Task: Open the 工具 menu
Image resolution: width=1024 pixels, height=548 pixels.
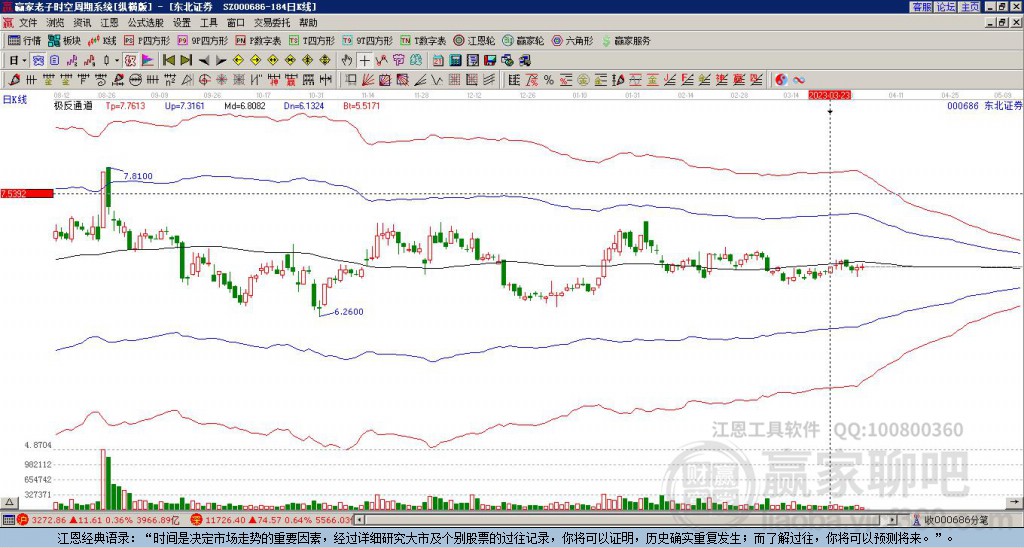Action: pyautogui.click(x=208, y=23)
